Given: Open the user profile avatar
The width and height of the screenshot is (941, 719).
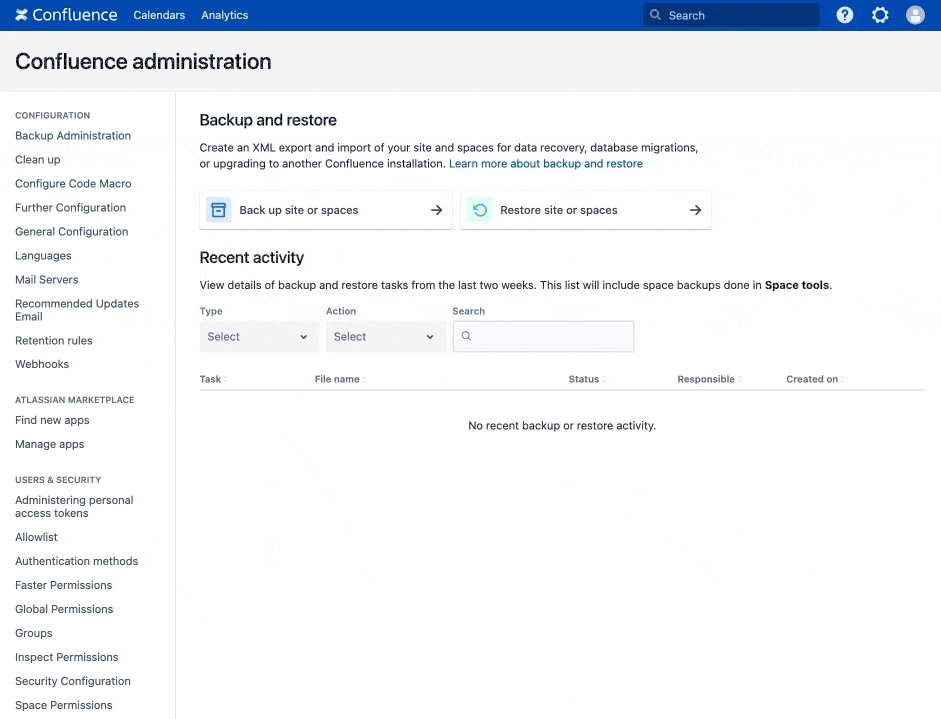Looking at the screenshot, I should tap(915, 15).
